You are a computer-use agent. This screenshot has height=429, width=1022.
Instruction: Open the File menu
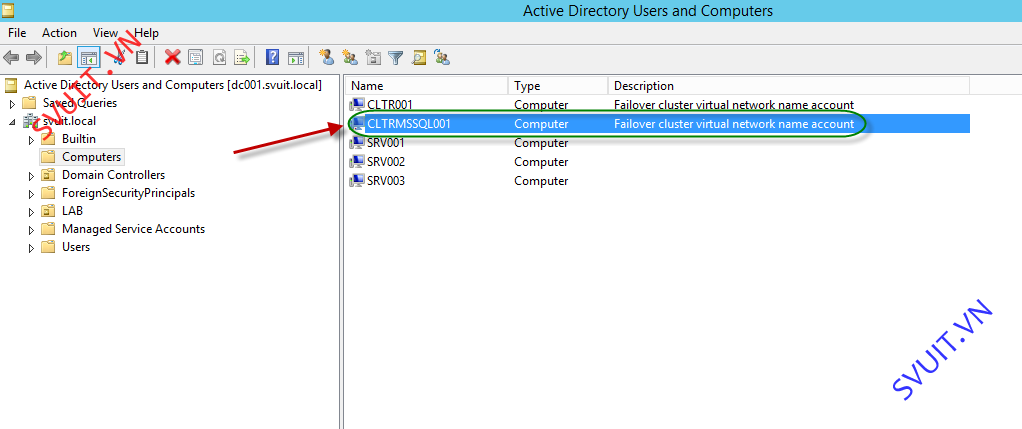click(x=17, y=33)
